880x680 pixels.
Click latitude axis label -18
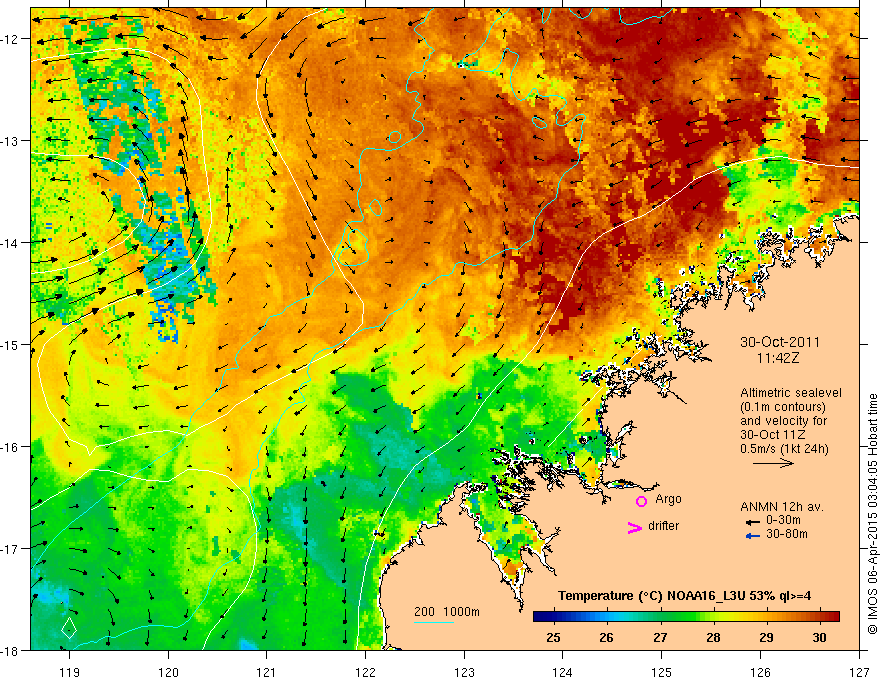pos(10,650)
